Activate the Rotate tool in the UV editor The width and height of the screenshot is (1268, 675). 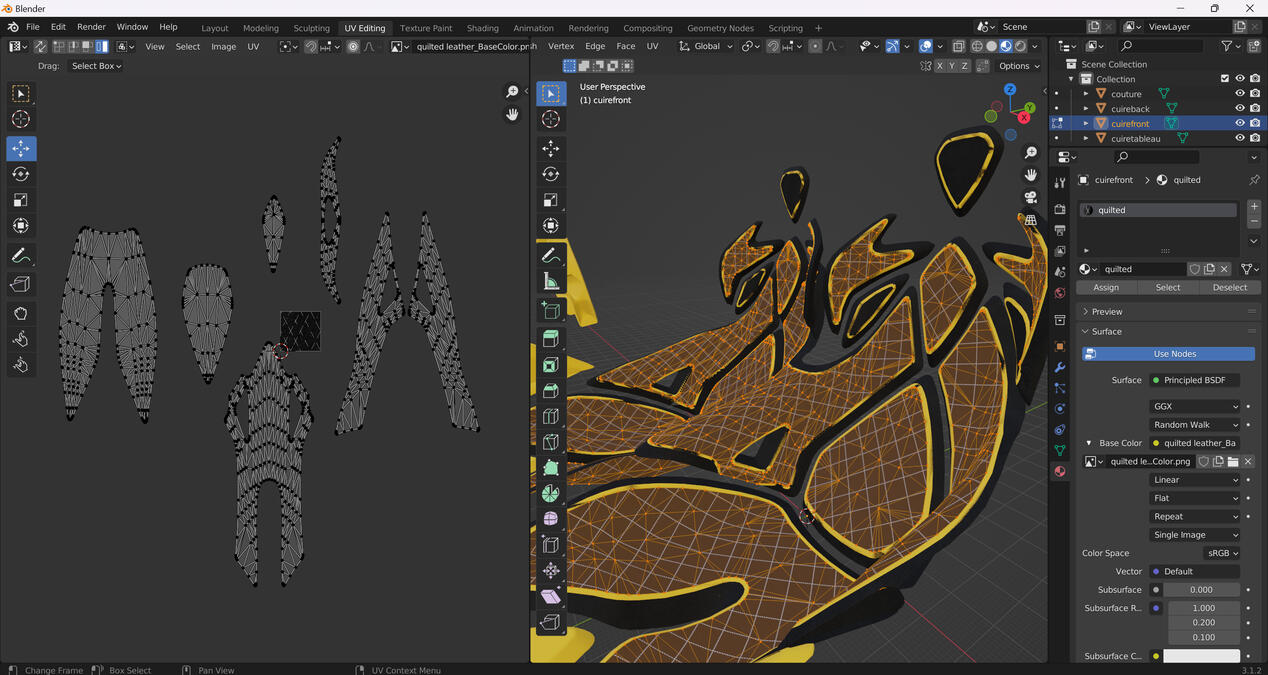pyautogui.click(x=20, y=174)
